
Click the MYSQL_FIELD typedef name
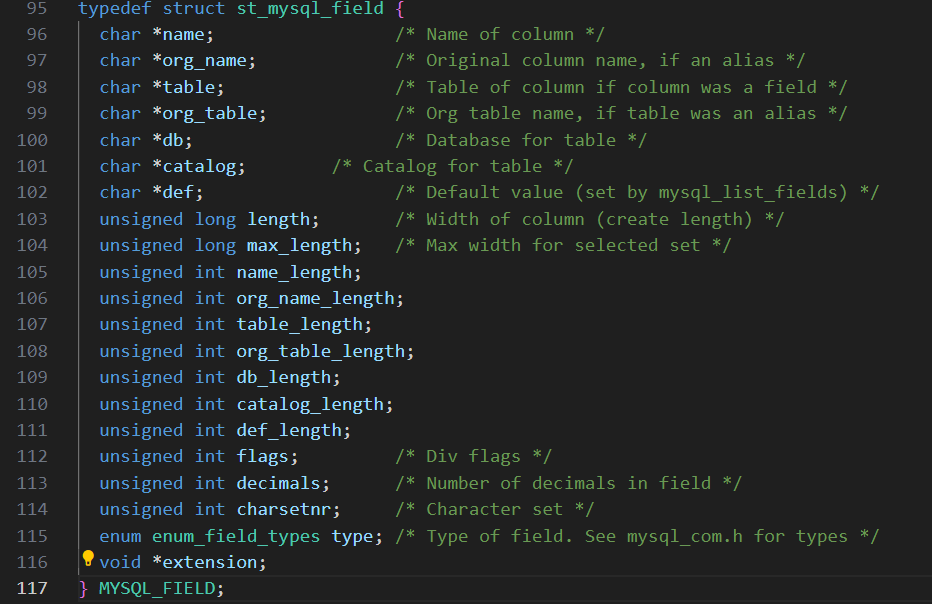157,589
